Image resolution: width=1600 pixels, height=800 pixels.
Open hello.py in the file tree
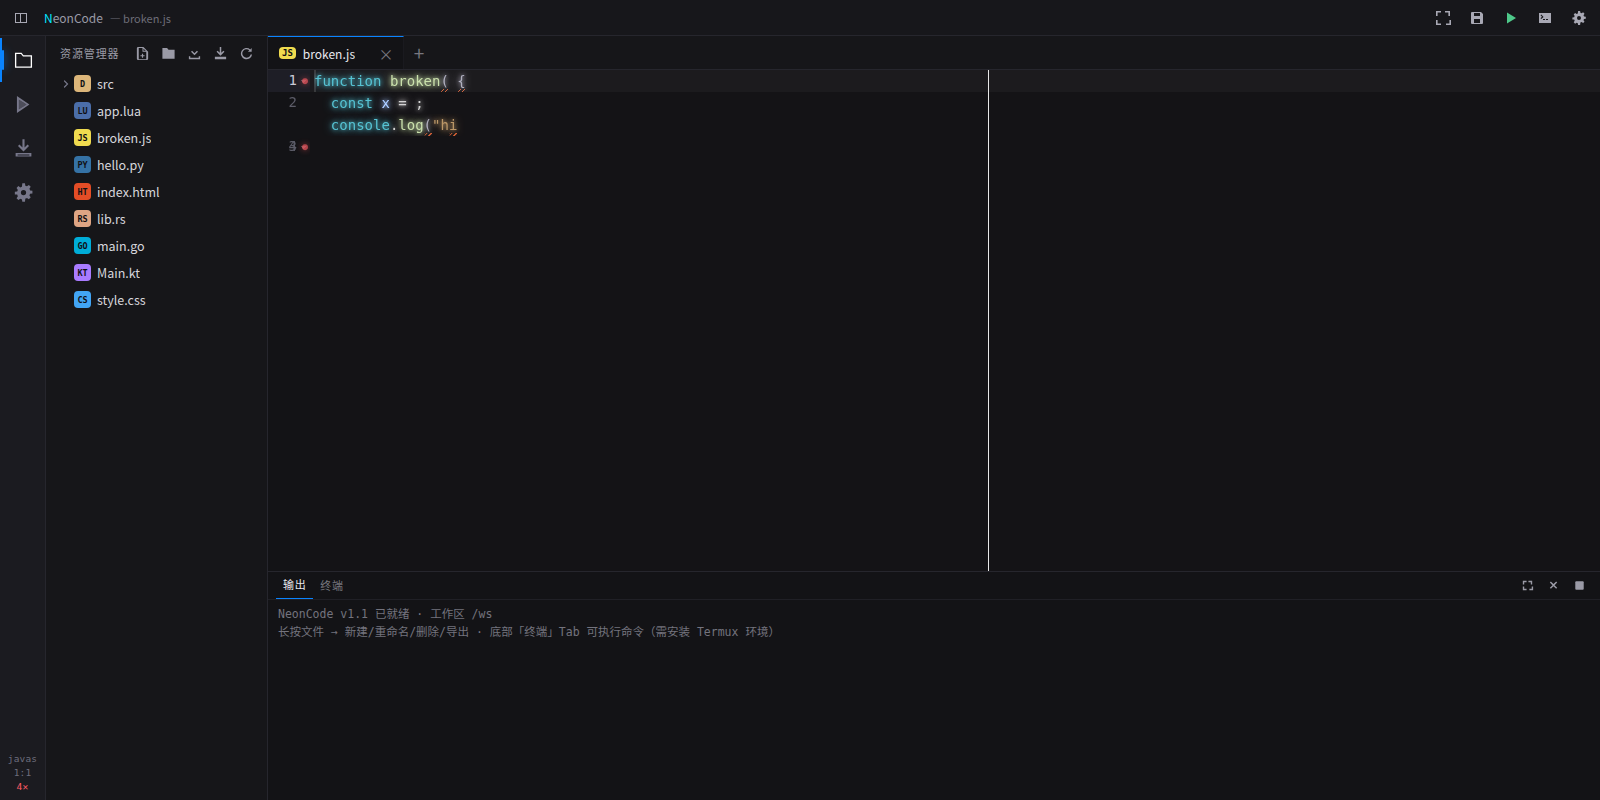(x=156, y=165)
